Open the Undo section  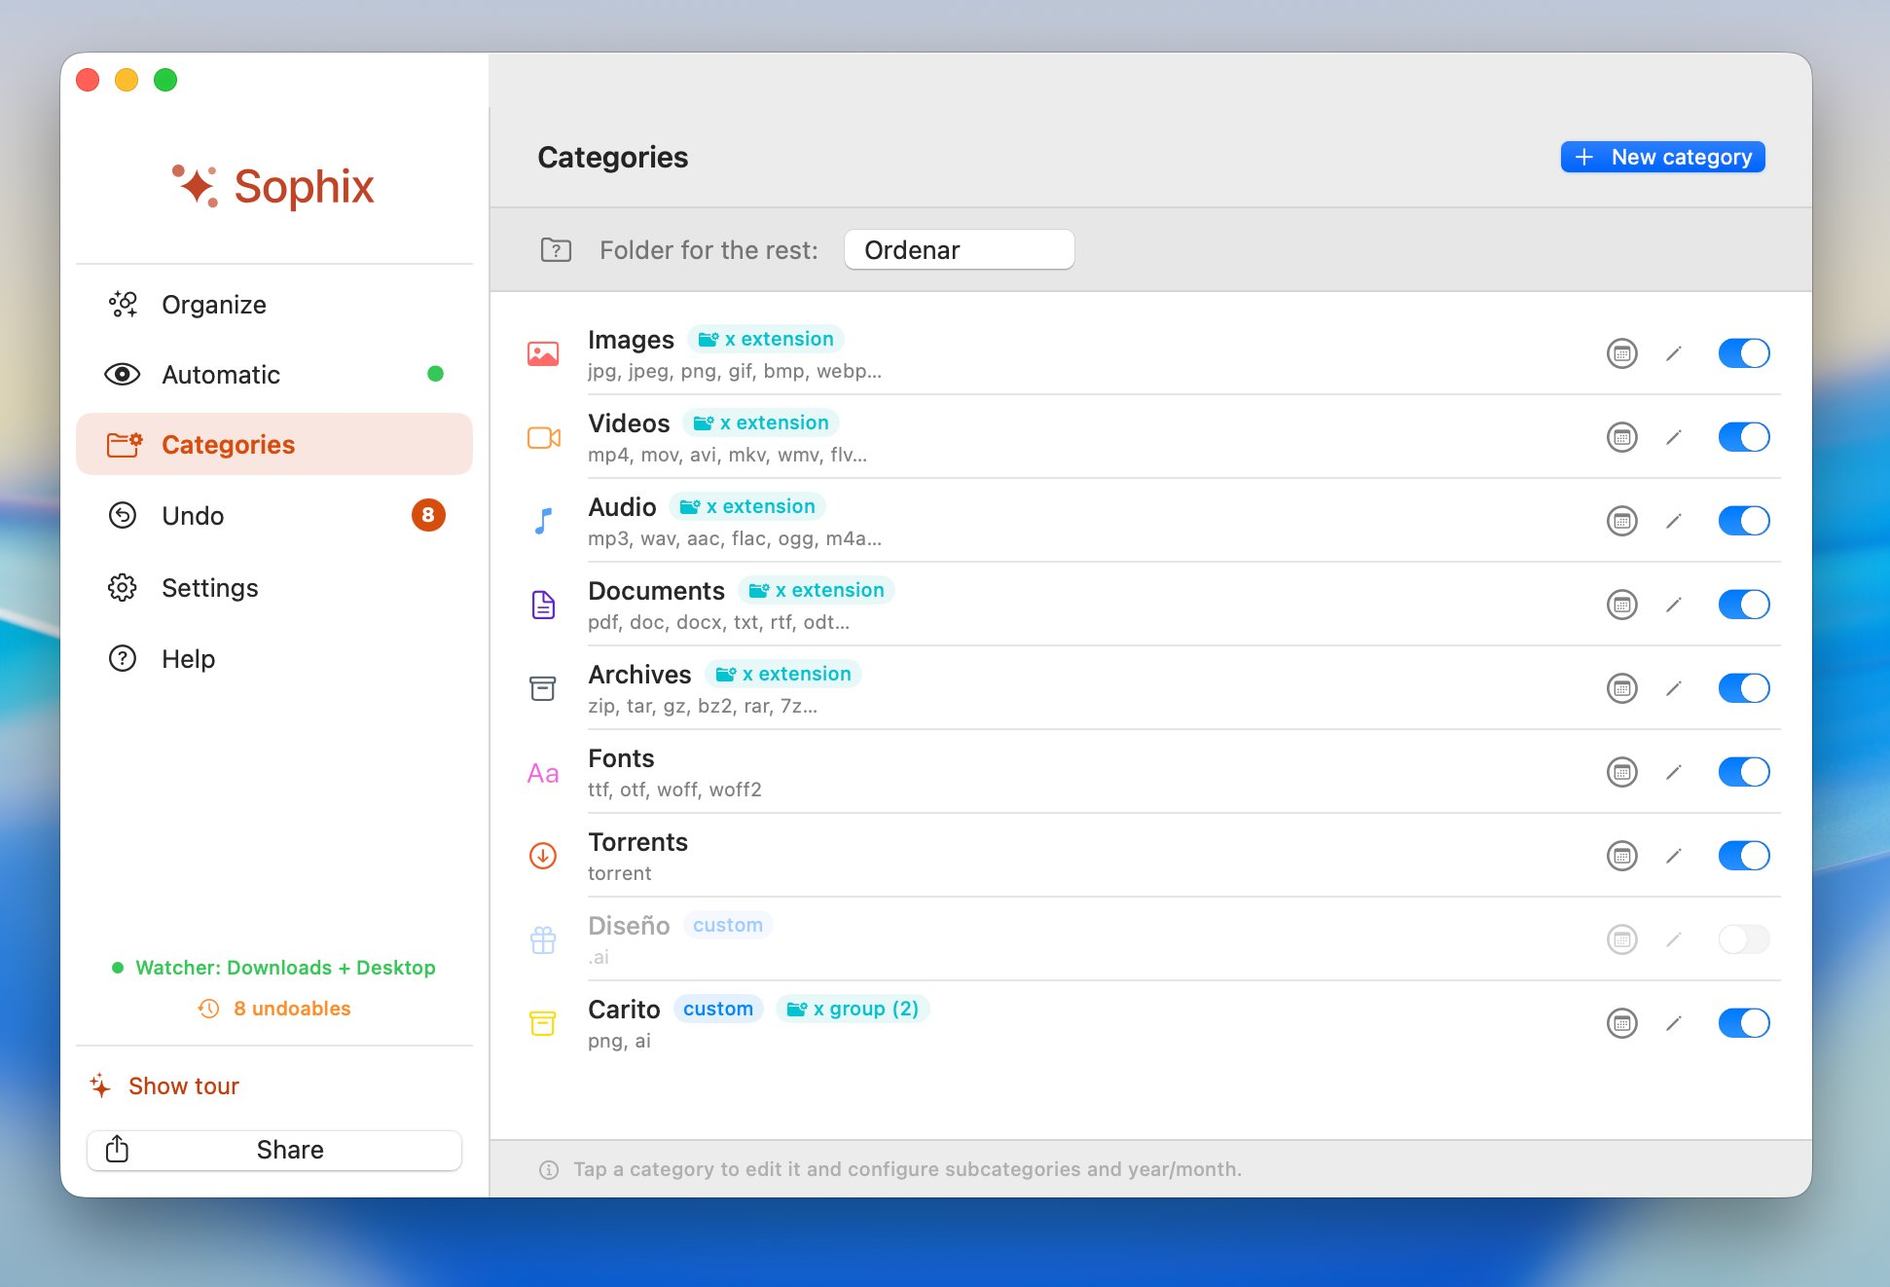pyautogui.click(x=274, y=515)
